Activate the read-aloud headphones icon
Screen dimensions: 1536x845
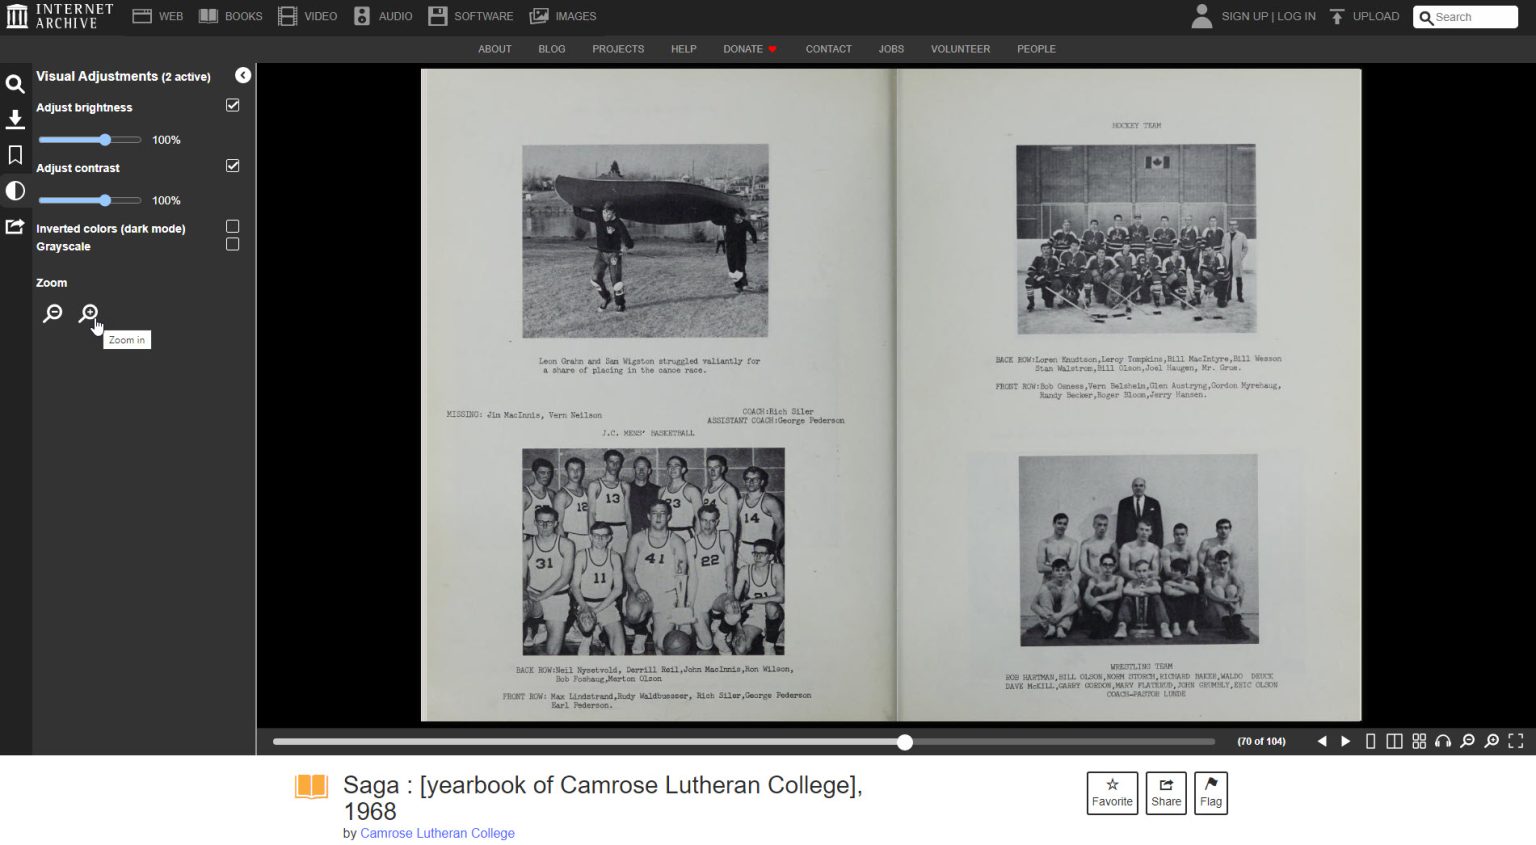(x=1443, y=741)
